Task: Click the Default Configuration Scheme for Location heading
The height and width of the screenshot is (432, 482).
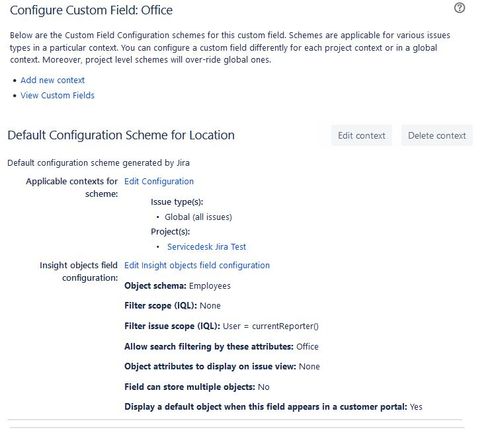Action: 121,135
